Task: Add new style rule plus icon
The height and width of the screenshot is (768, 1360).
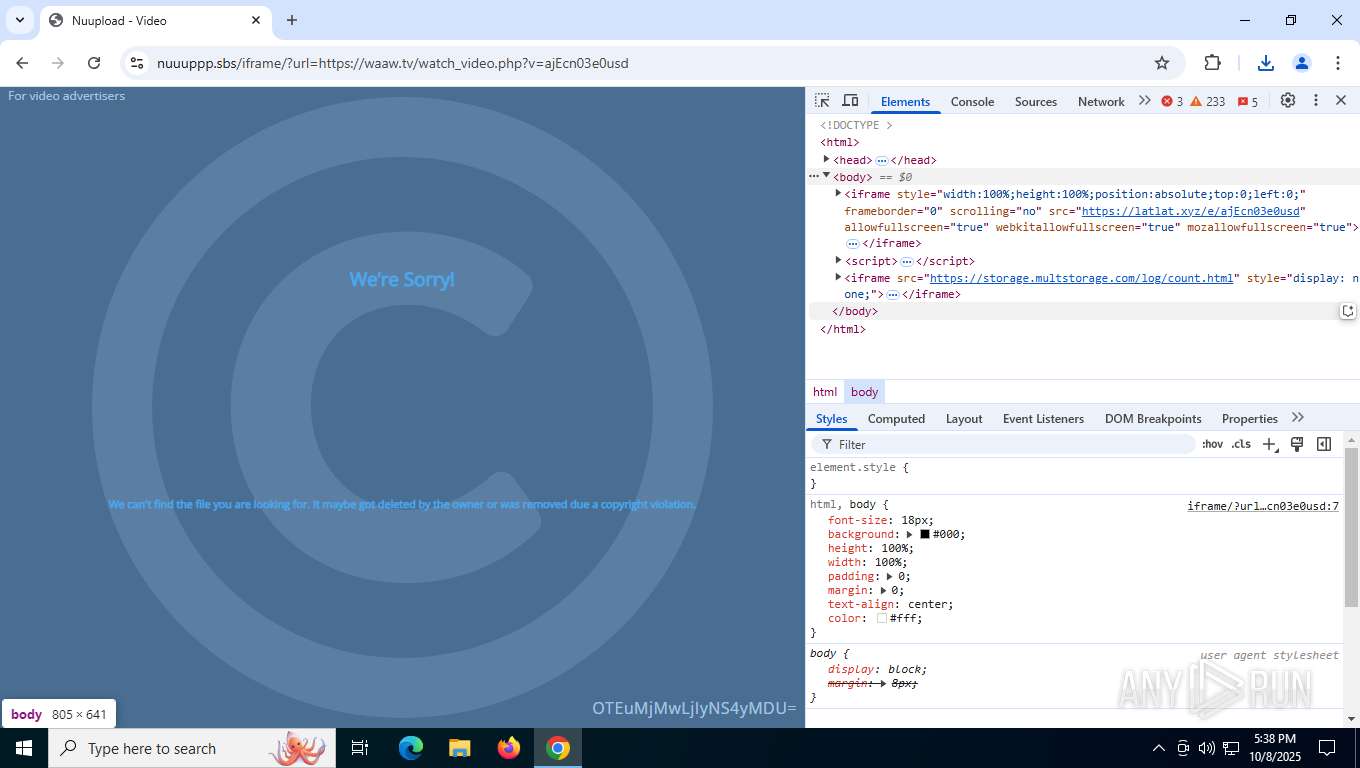Action: (1270, 444)
